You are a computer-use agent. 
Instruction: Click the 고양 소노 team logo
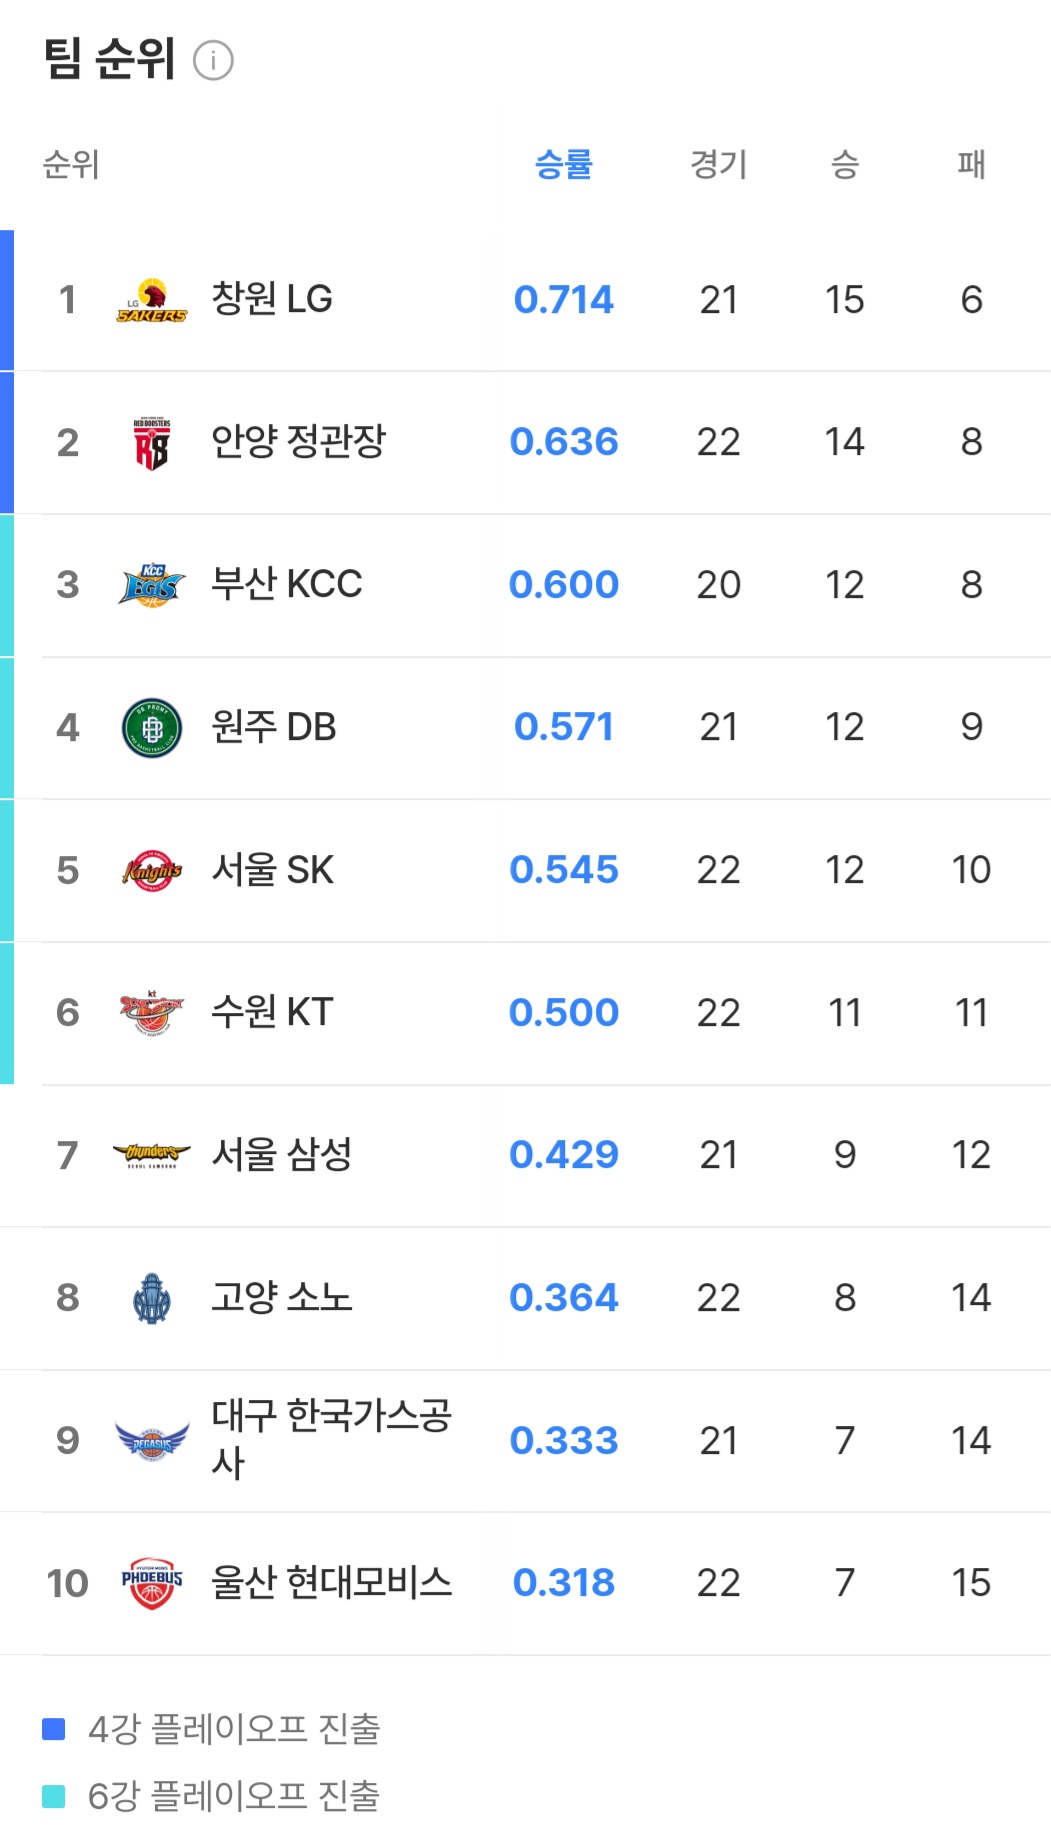(x=152, y=1298)
